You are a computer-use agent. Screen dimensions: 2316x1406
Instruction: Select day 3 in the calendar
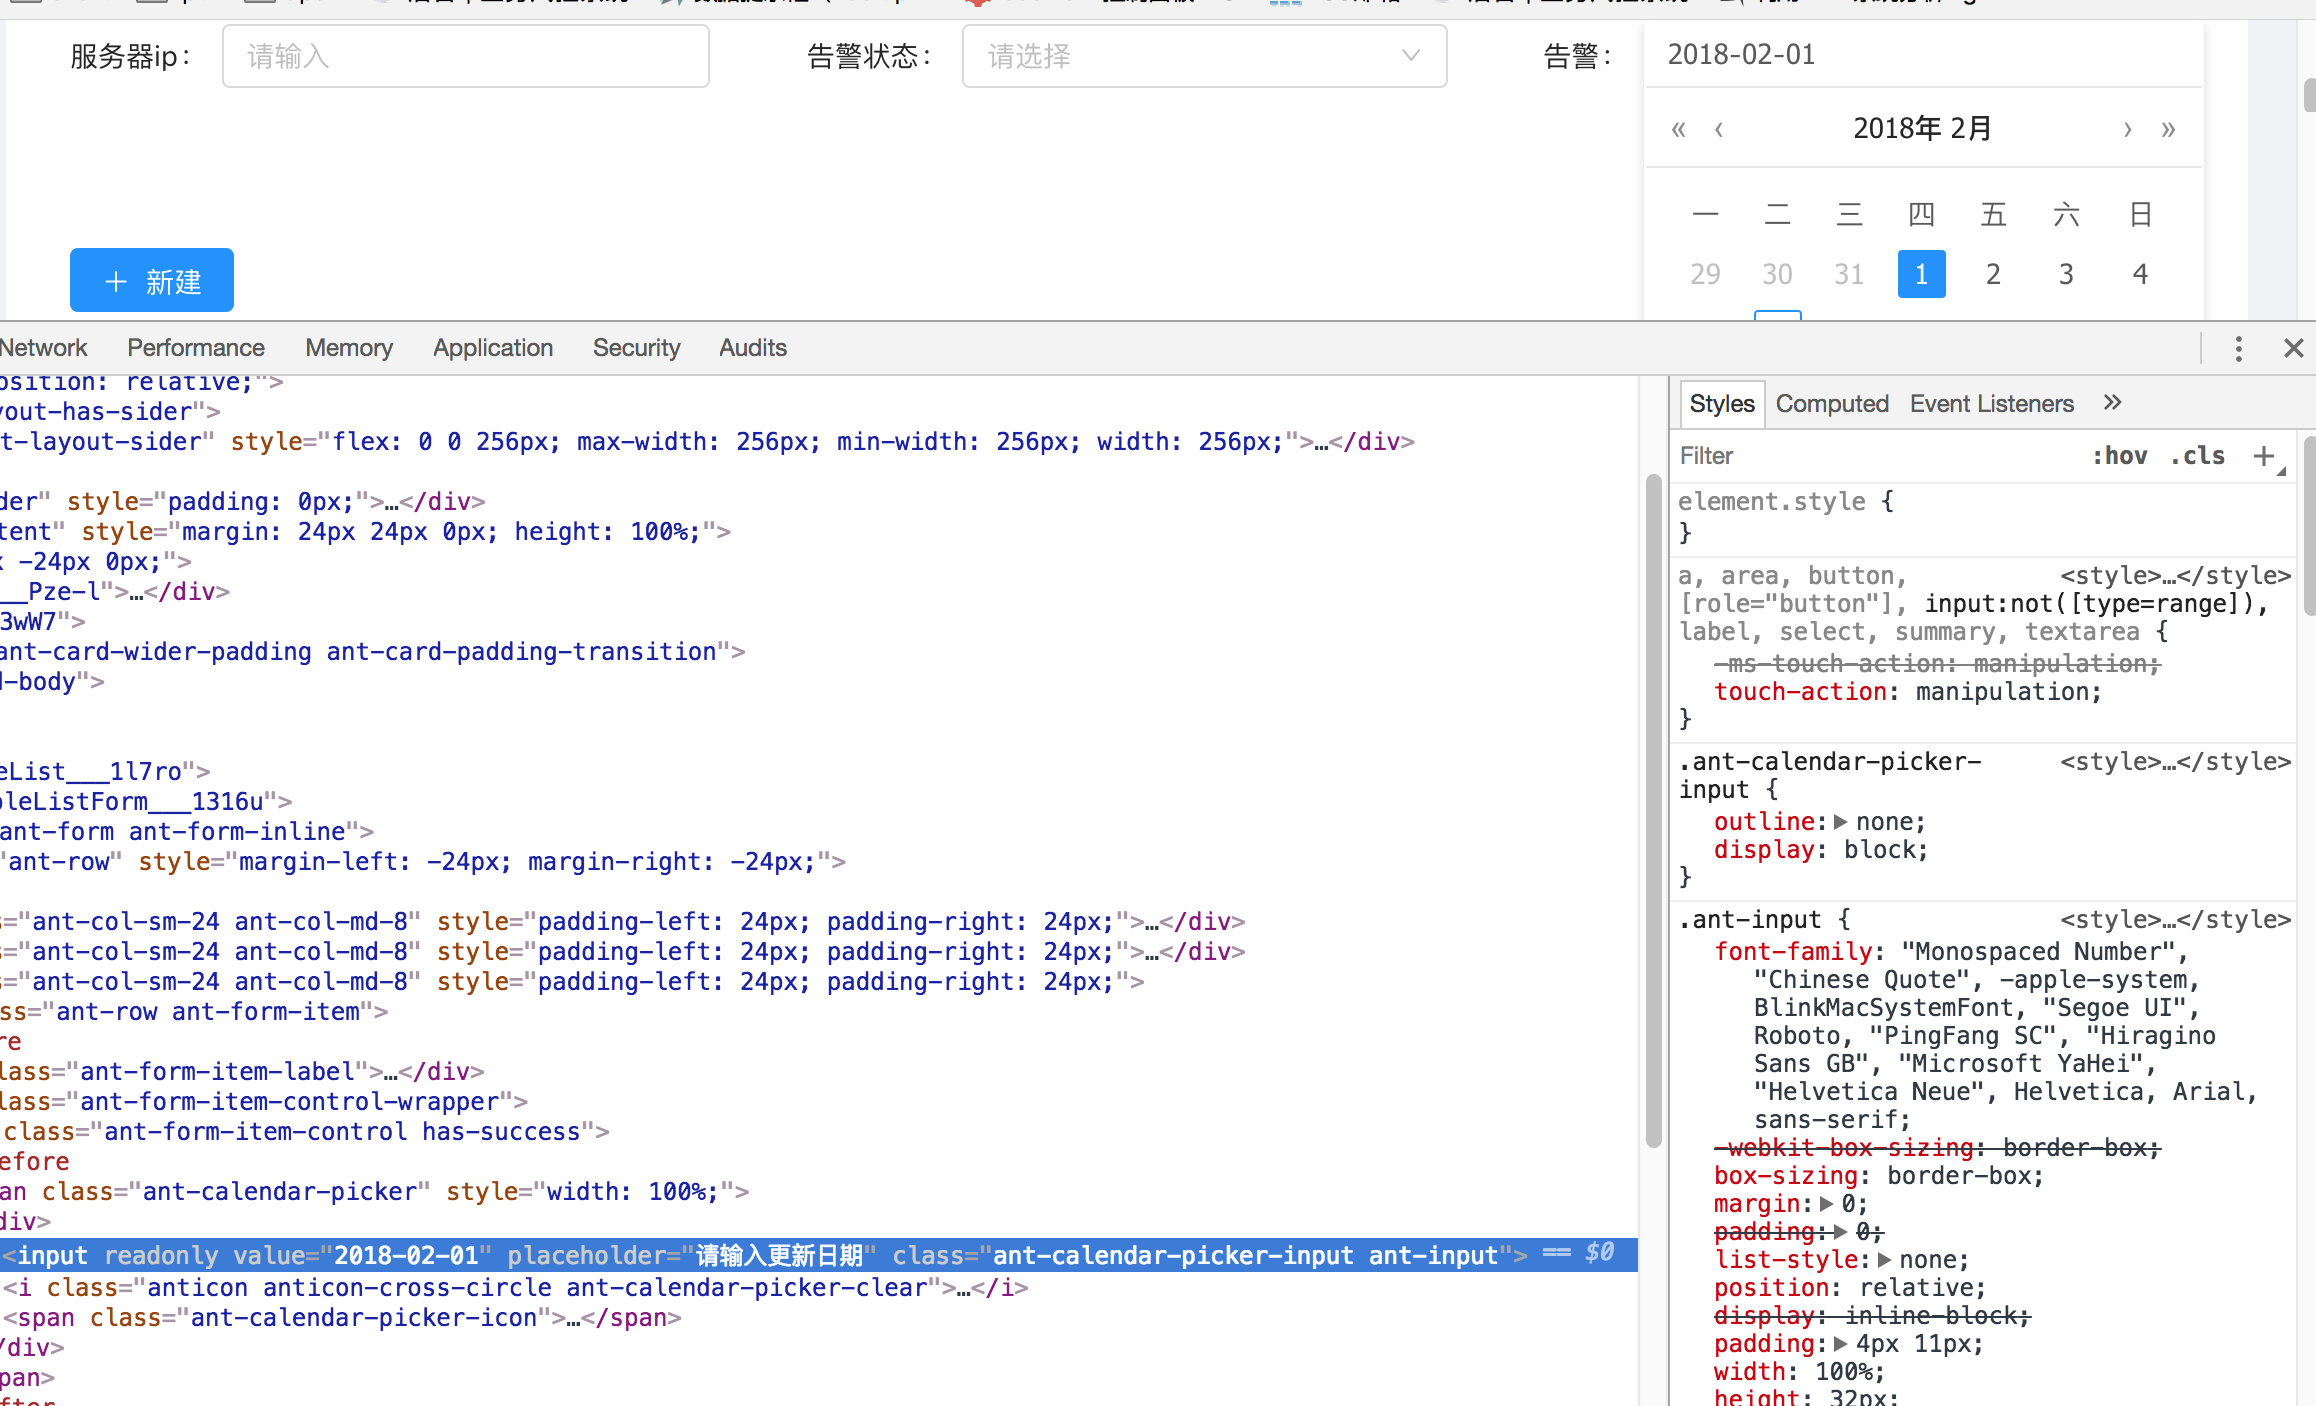[2066, 274]
